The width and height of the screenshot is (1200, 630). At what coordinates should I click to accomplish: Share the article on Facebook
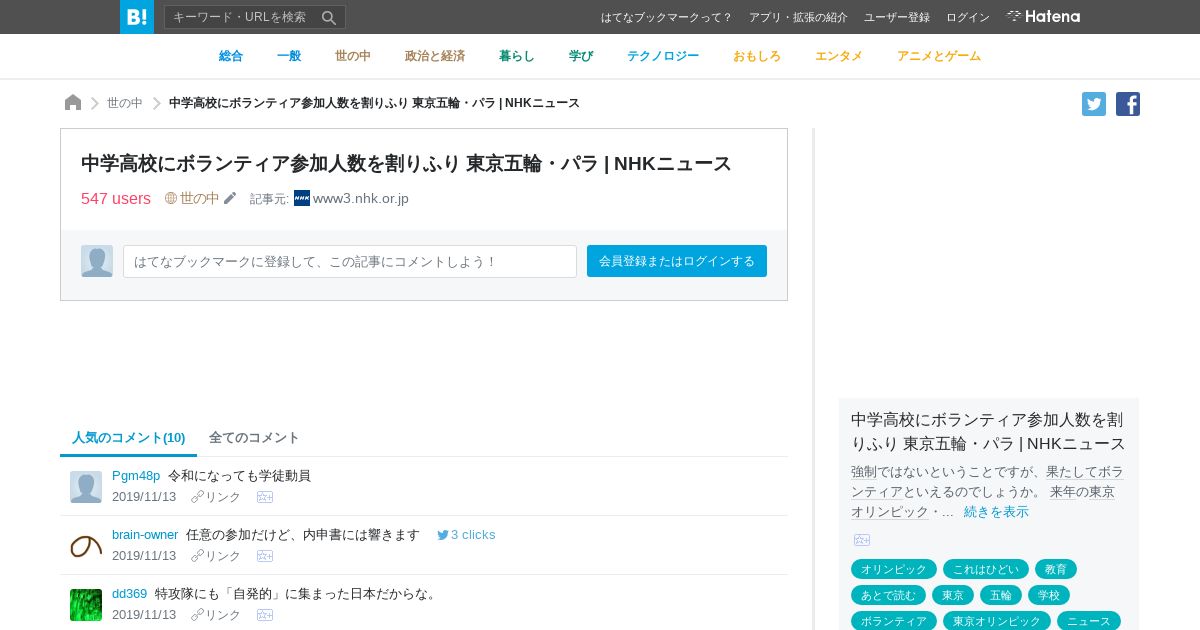click(x=1128, y=104)
